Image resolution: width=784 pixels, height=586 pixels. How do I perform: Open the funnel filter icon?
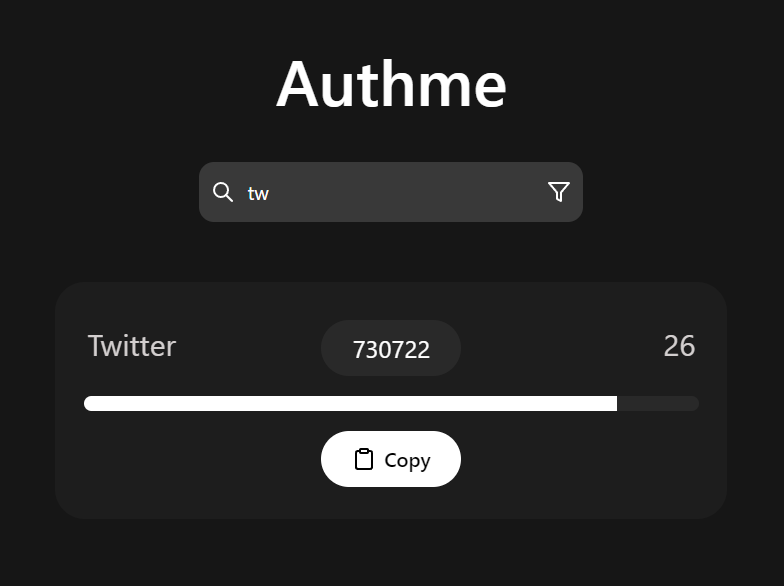pos(558,192)
